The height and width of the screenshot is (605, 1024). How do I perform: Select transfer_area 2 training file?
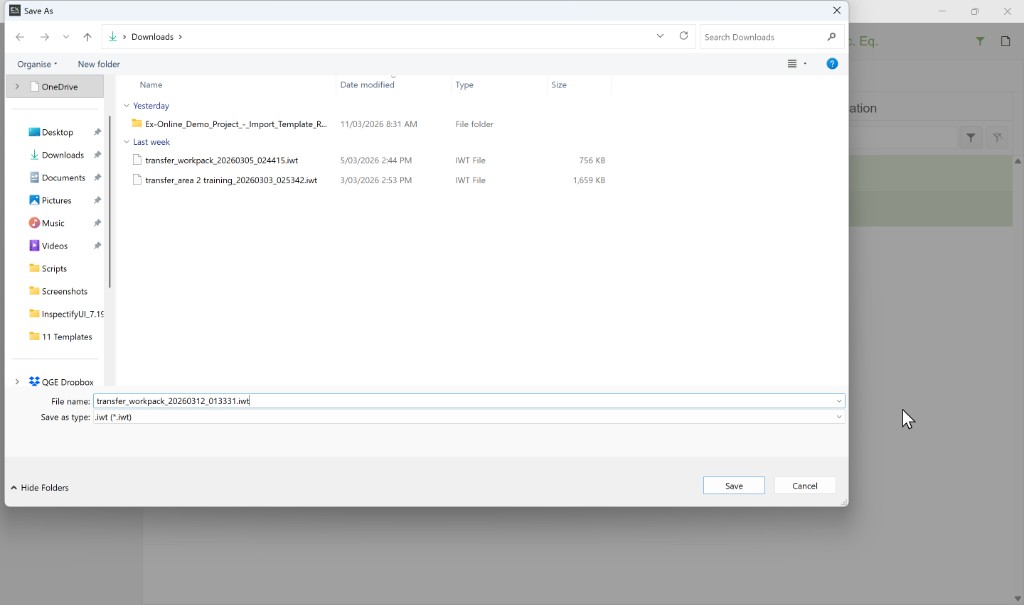point(231,180)
